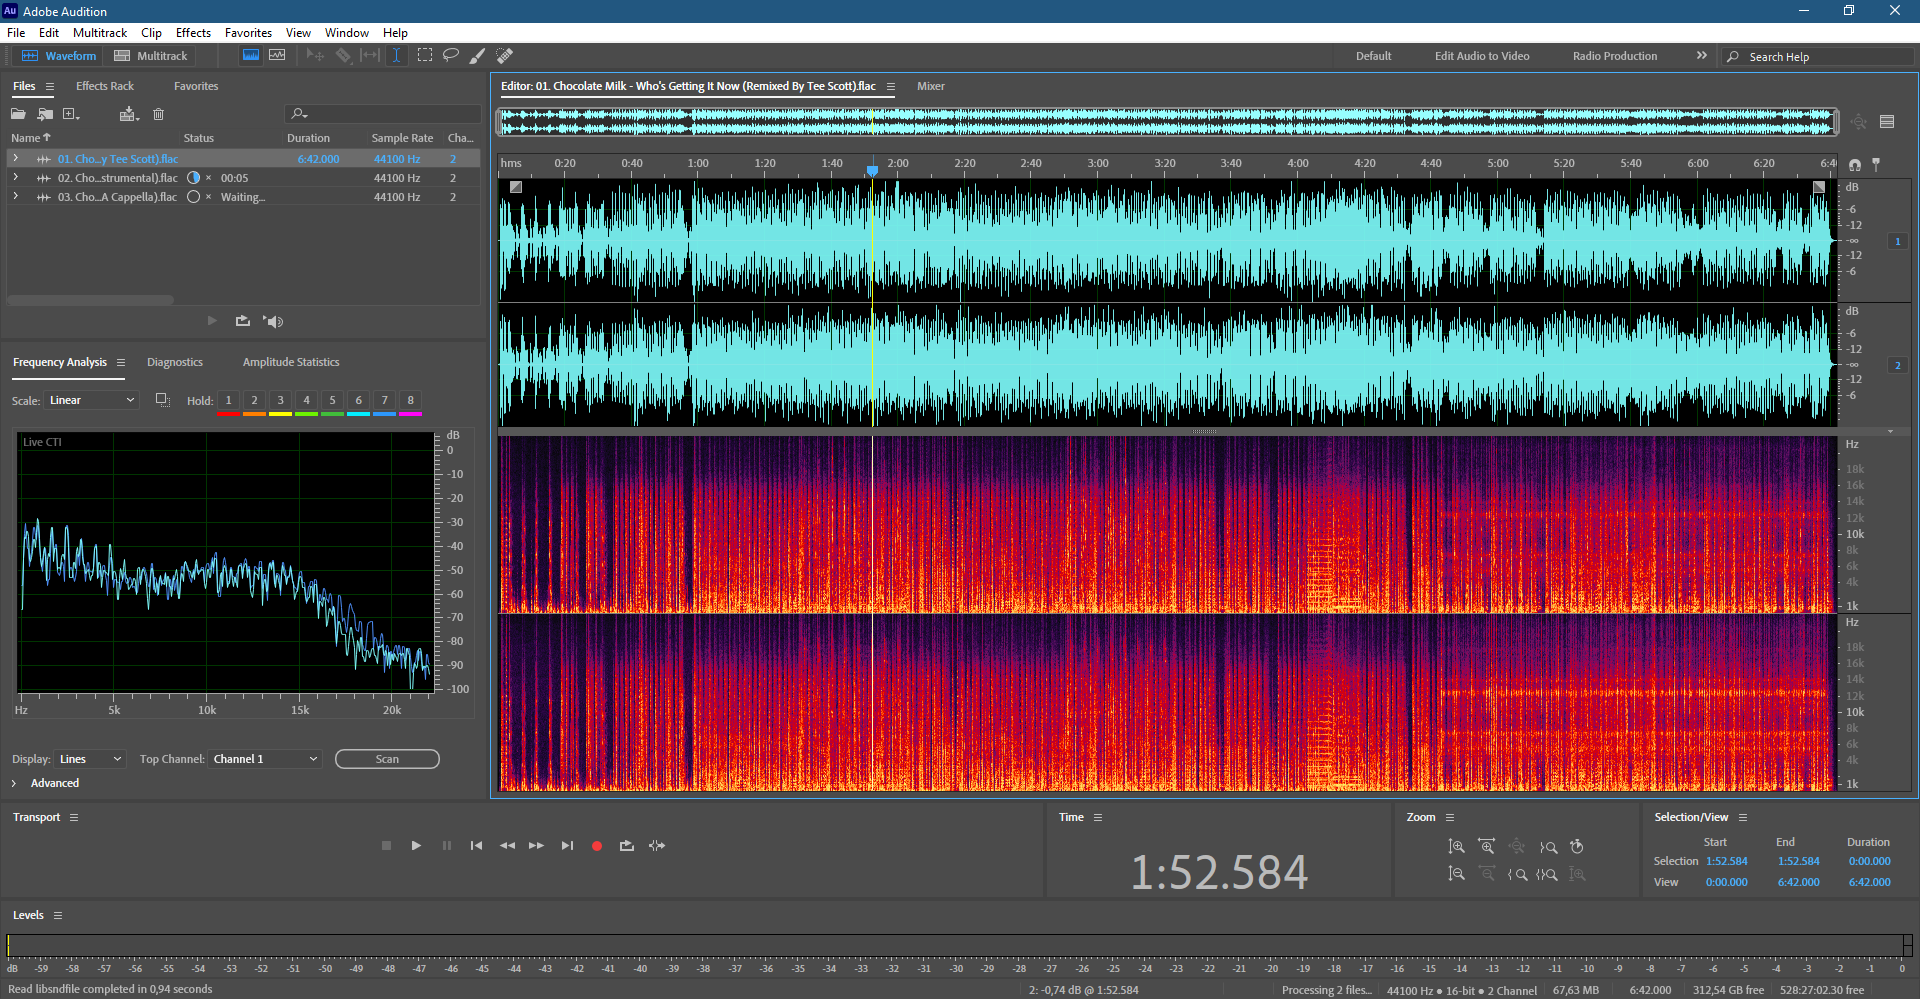This screenshot has width=1920, height=999.
Task: Click the red Record button
Action: point(597,846)
